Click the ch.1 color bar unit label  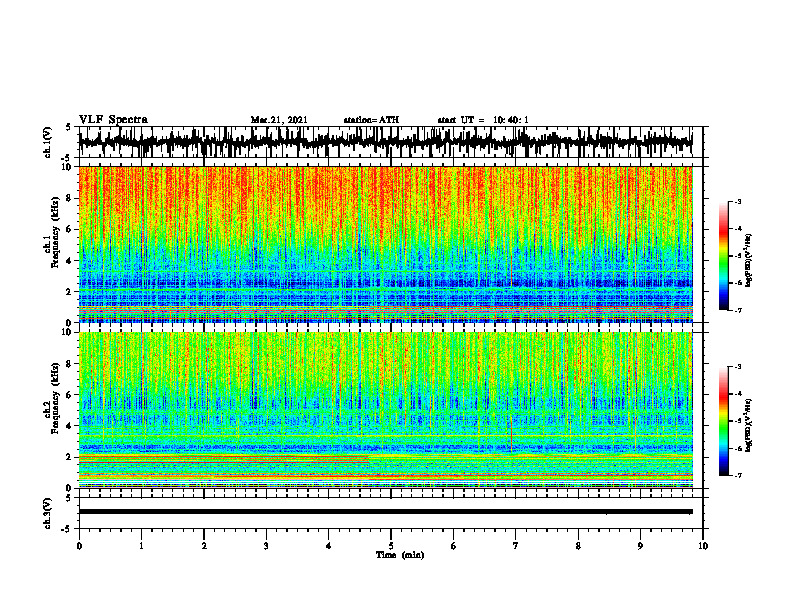click(x=749, y=261)
